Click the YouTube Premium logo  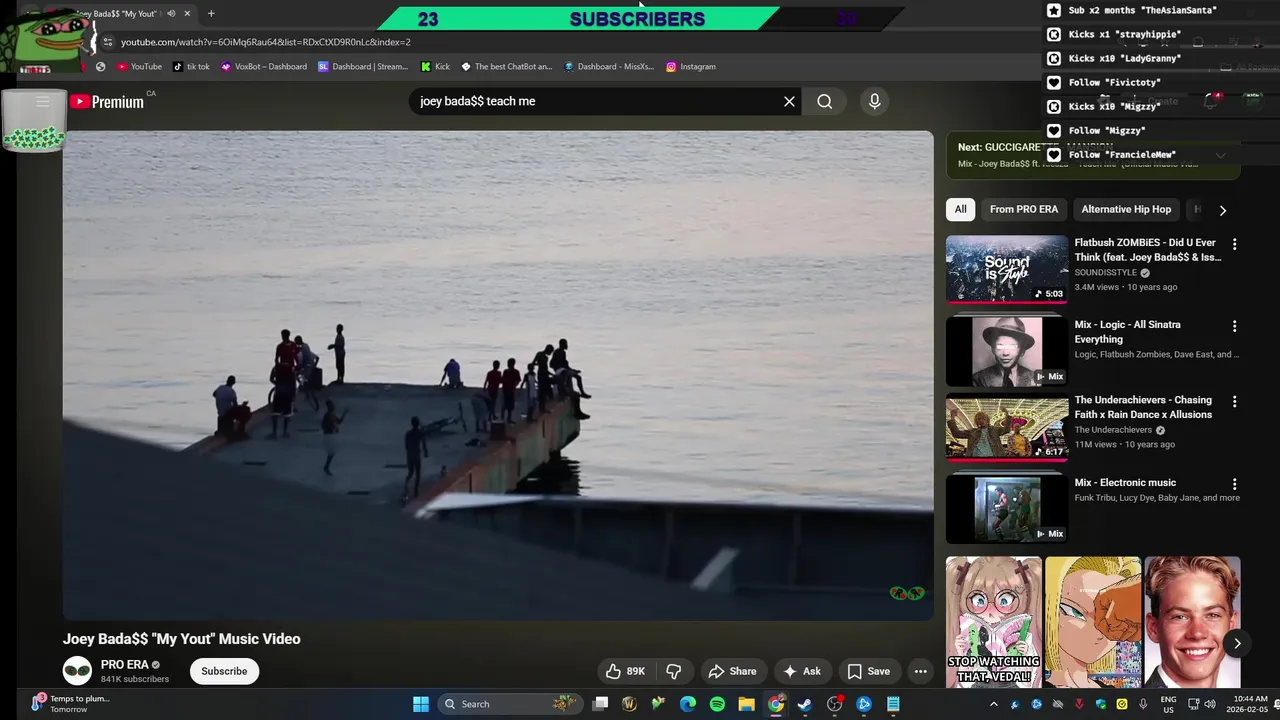(107, 101)
